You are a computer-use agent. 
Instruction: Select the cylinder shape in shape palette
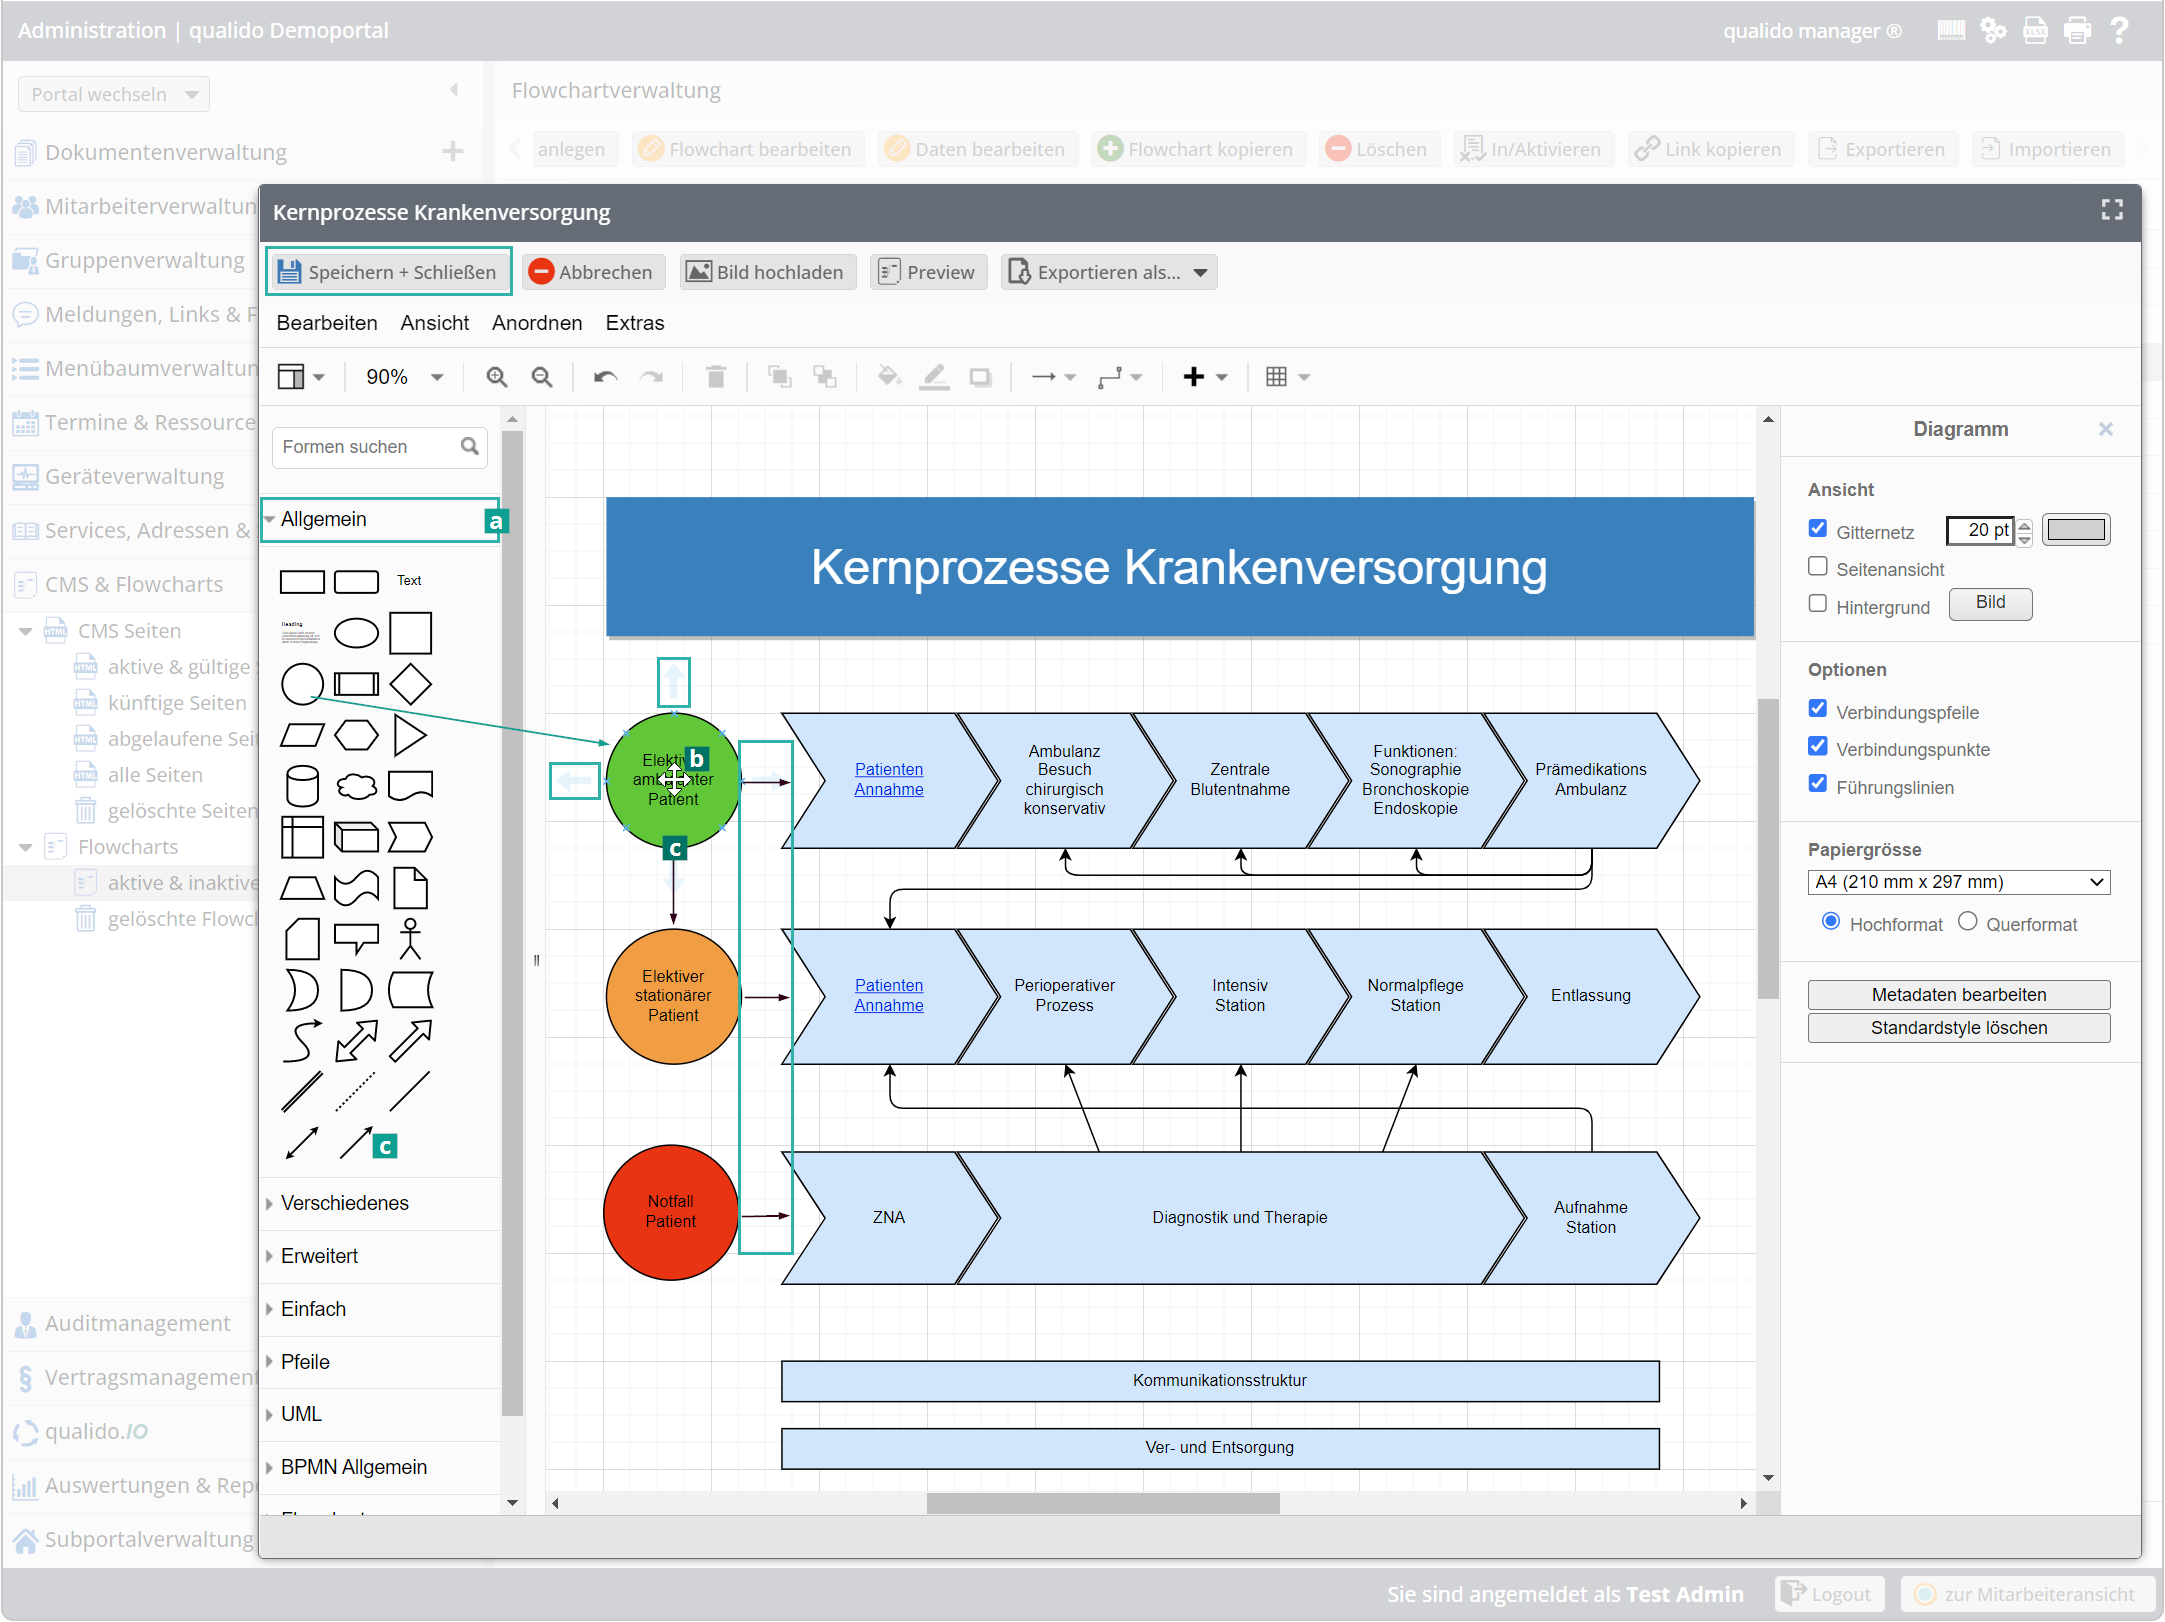point(302,787)
